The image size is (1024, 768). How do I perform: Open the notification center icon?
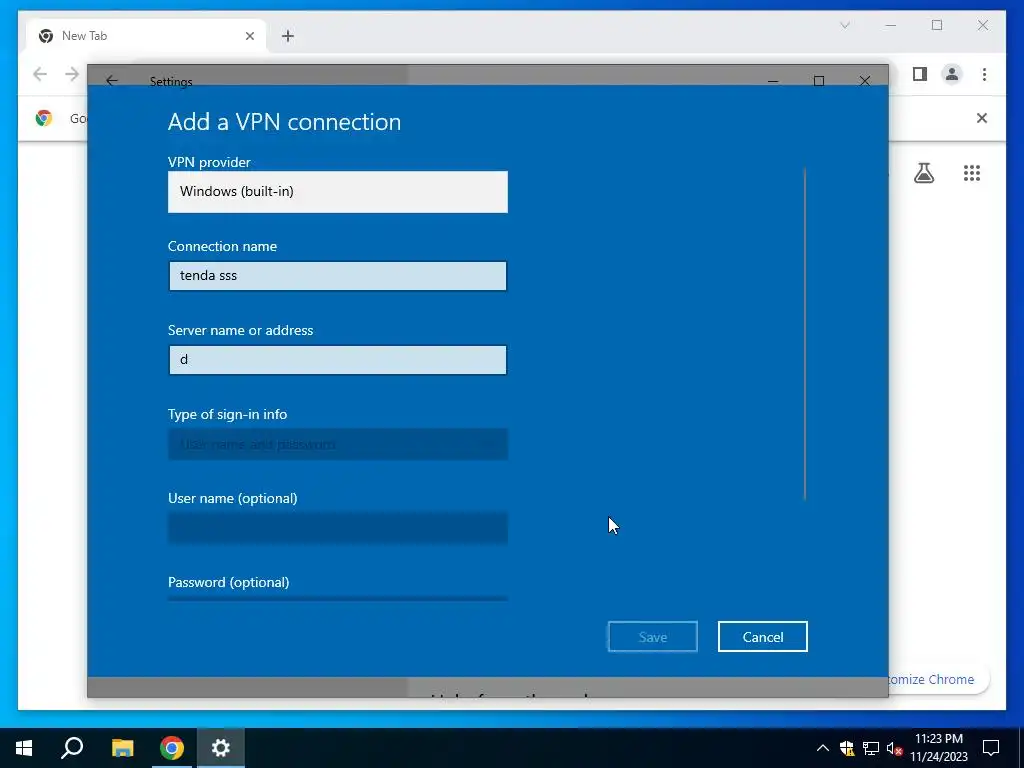tap(991, 748)
